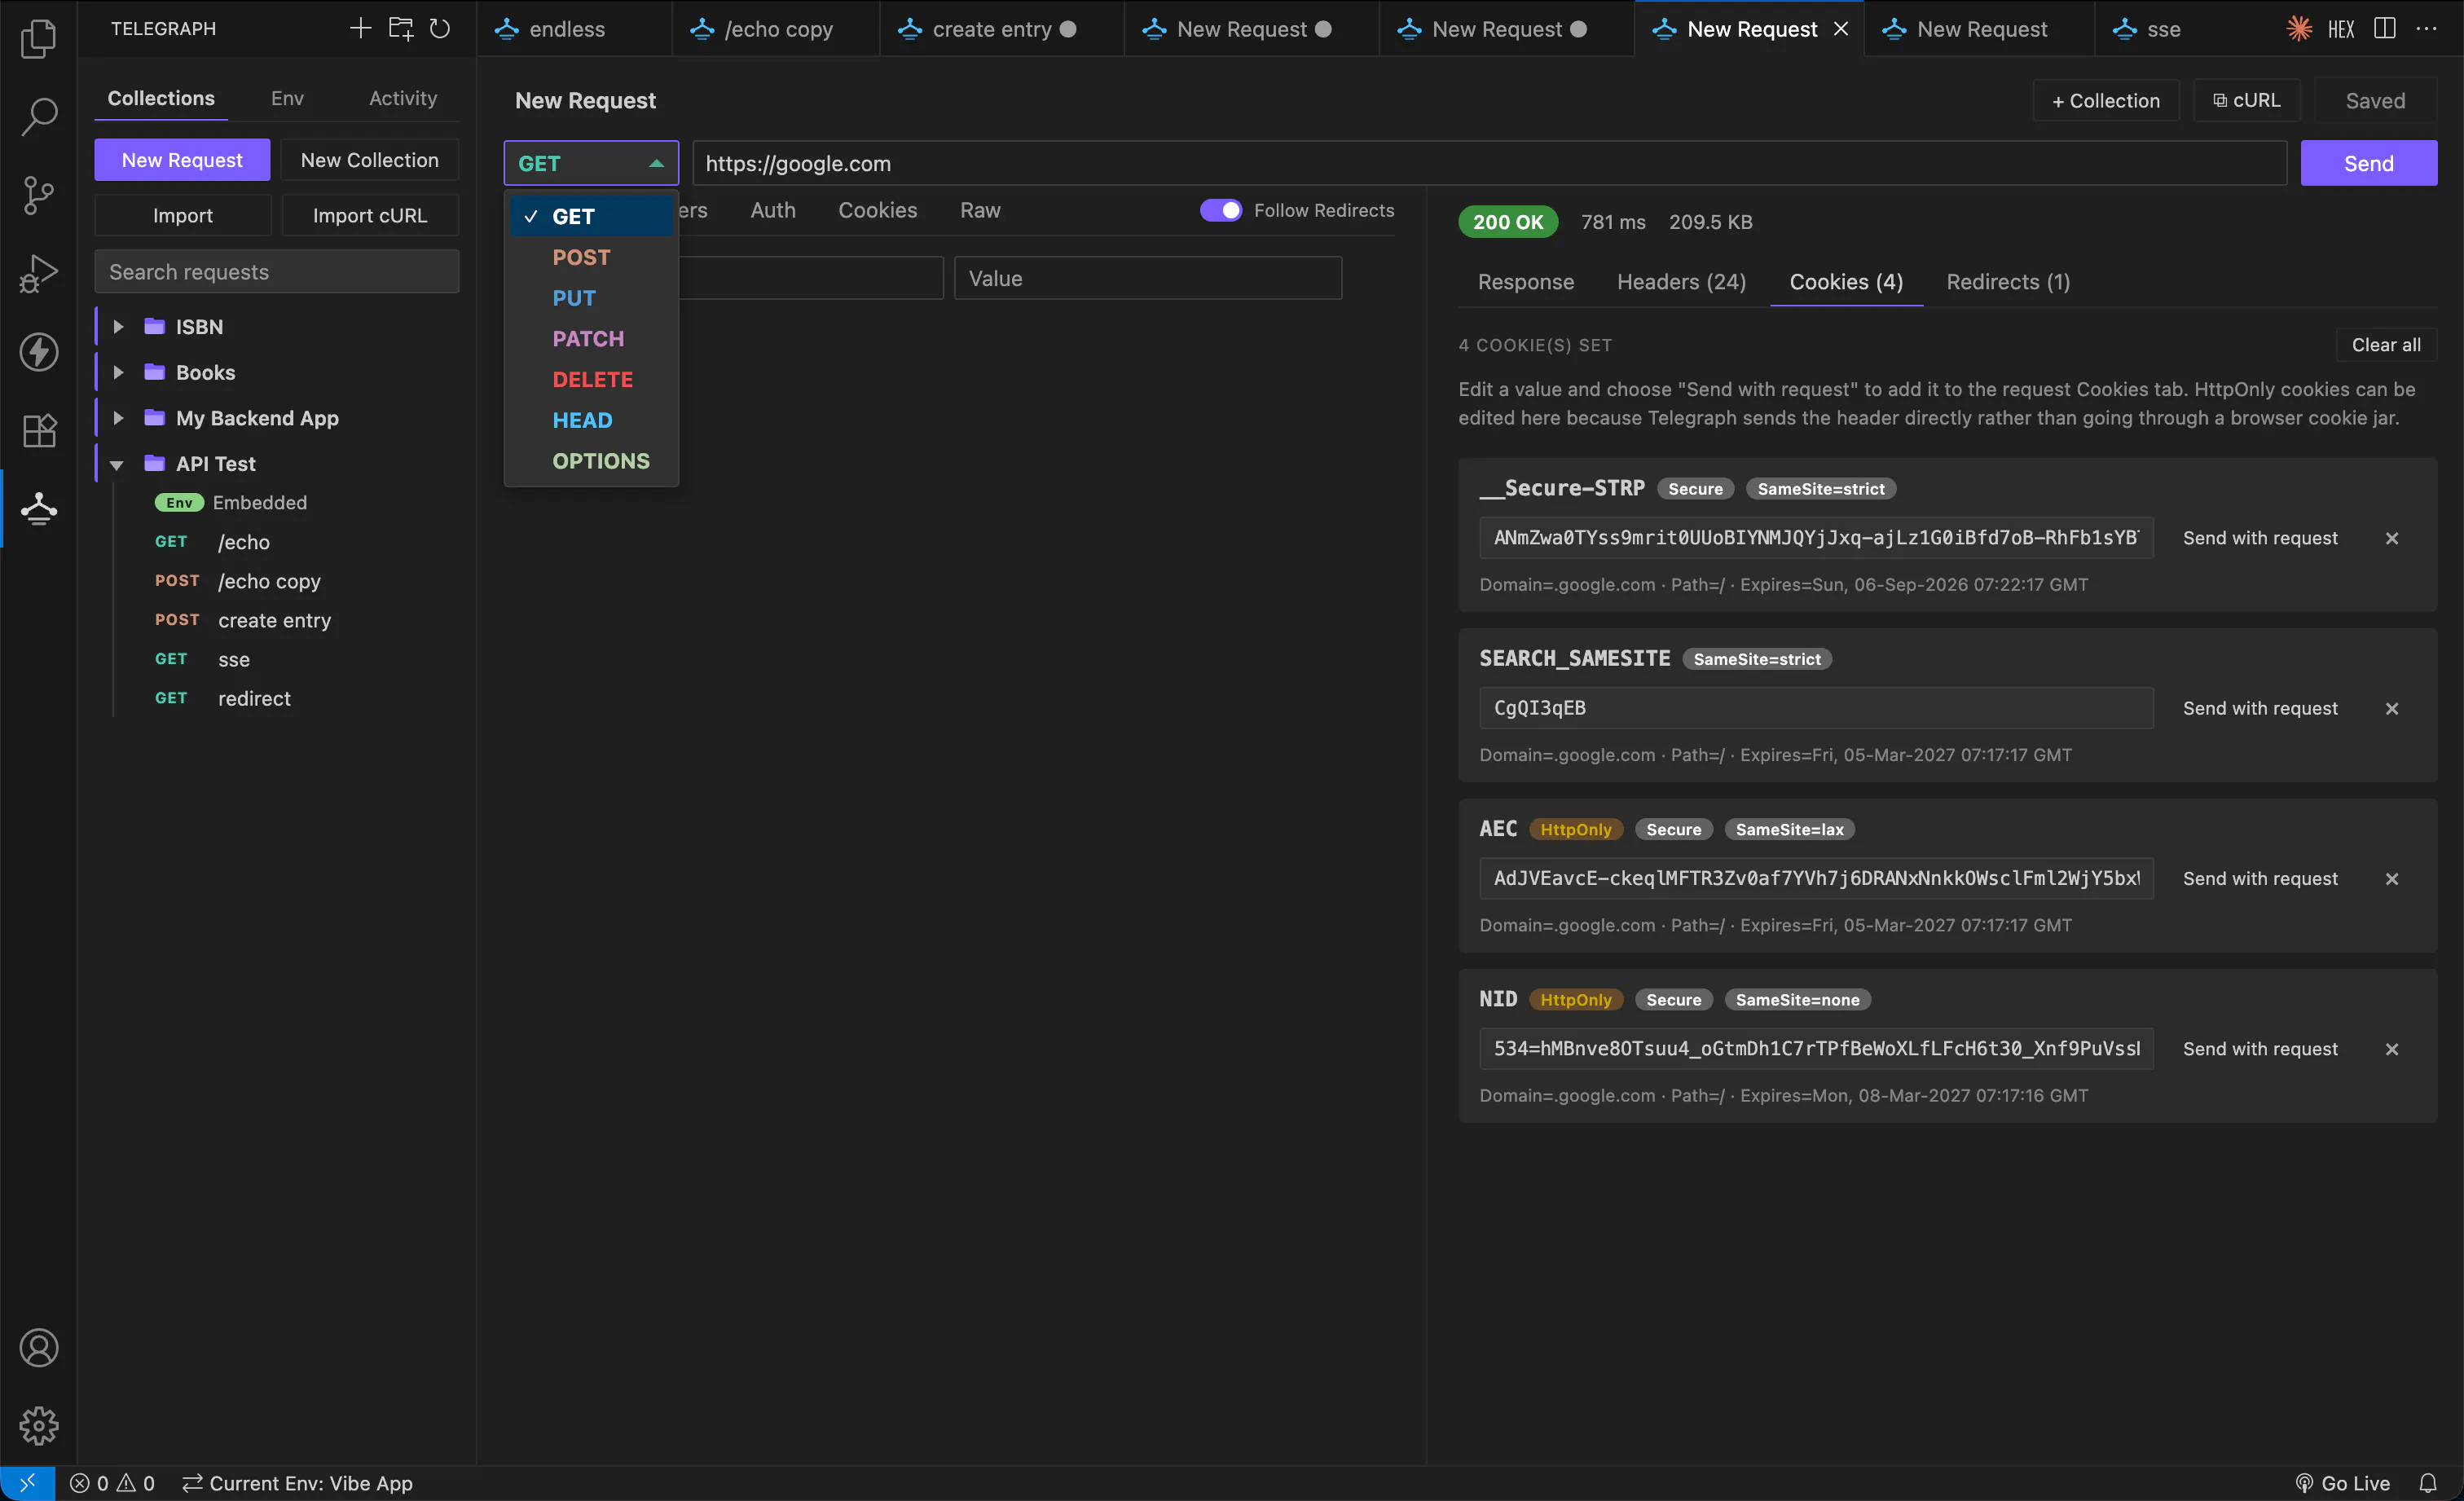Click Clear all cookies
Viewport: 2464px width, 1501px height.
pyautogui.click(x=2385, y=344)
